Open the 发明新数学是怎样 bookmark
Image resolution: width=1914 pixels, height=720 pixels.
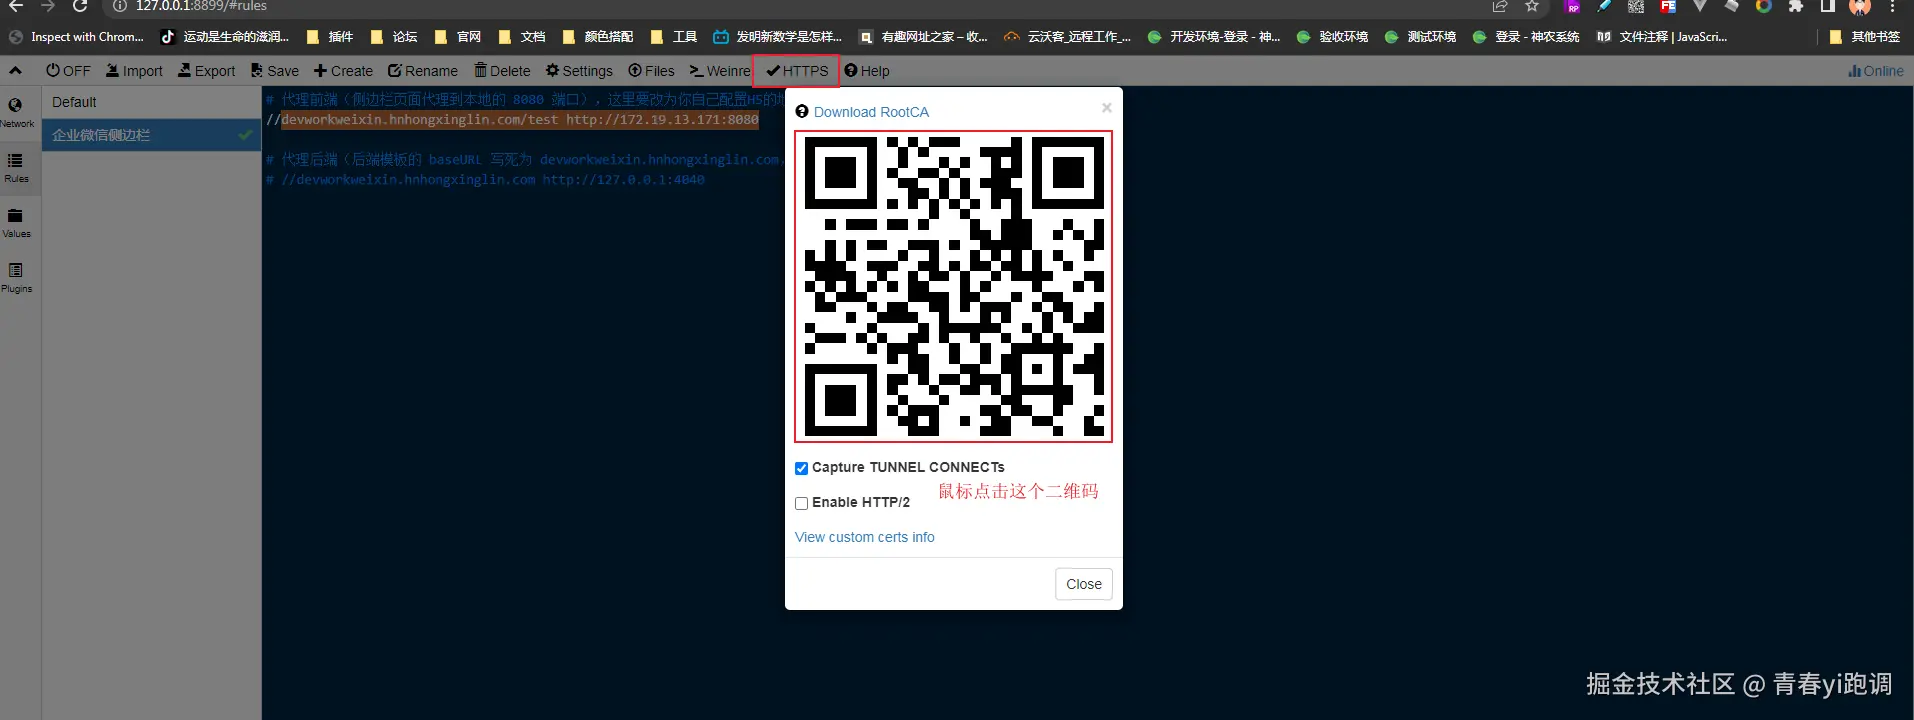coord(778,37)
